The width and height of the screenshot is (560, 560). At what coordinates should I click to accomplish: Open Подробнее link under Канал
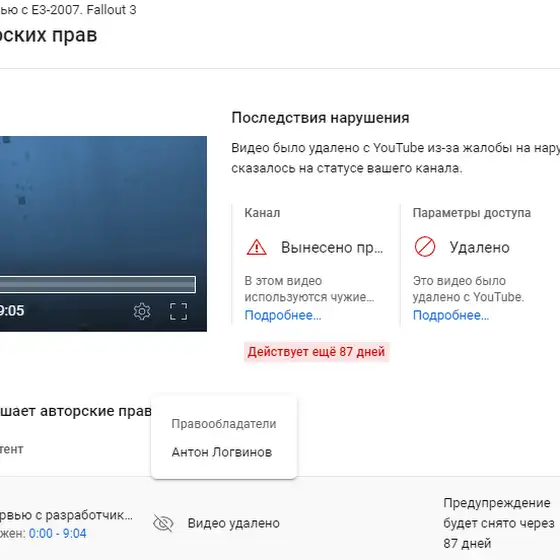283,315
